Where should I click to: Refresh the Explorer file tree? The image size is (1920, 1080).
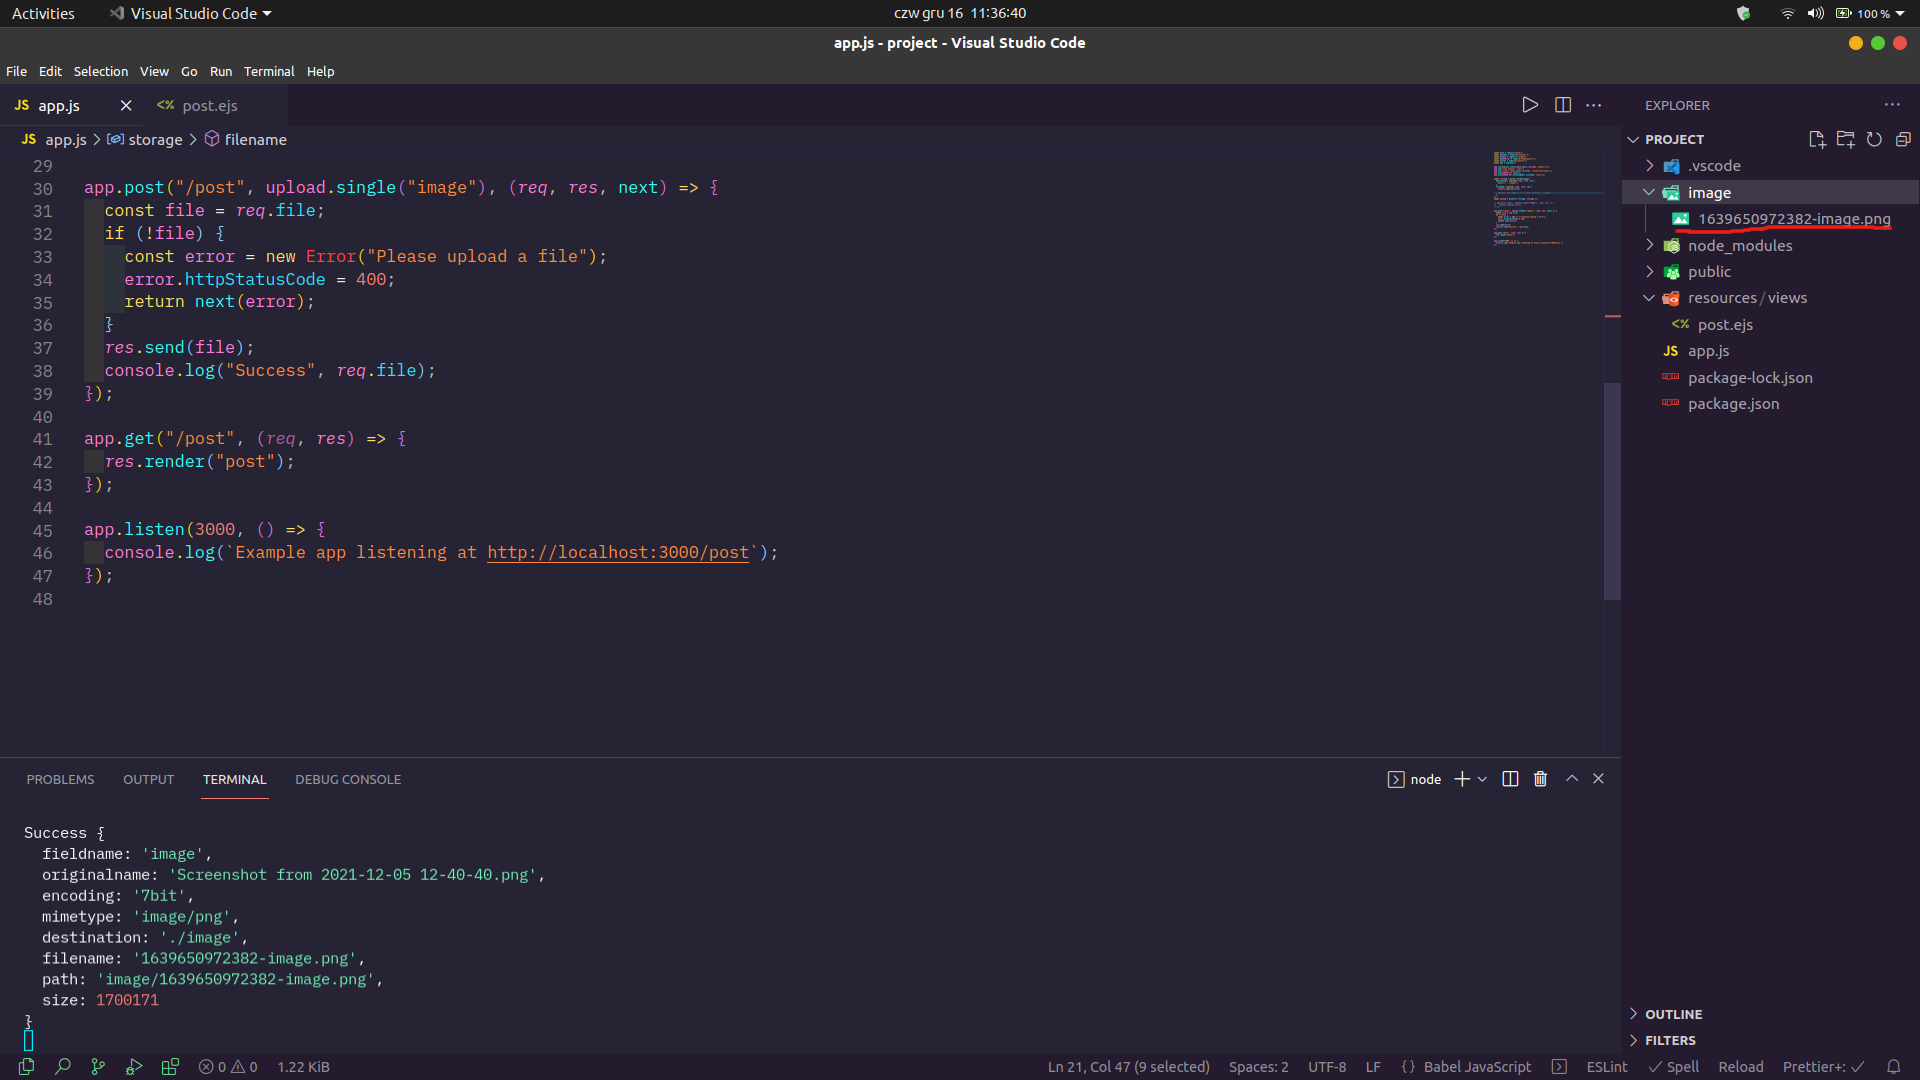click(1874, 139)
